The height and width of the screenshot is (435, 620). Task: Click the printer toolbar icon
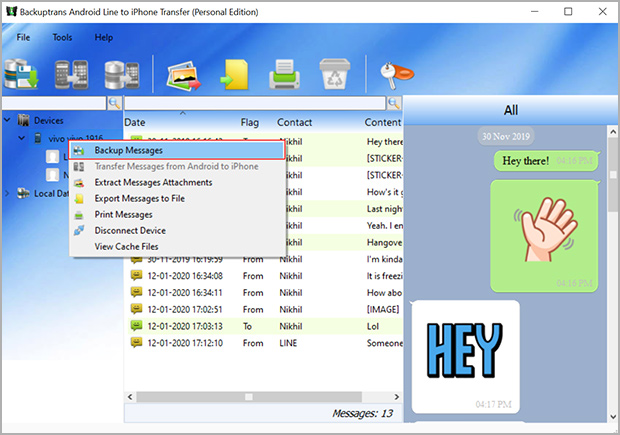point(285,73)
